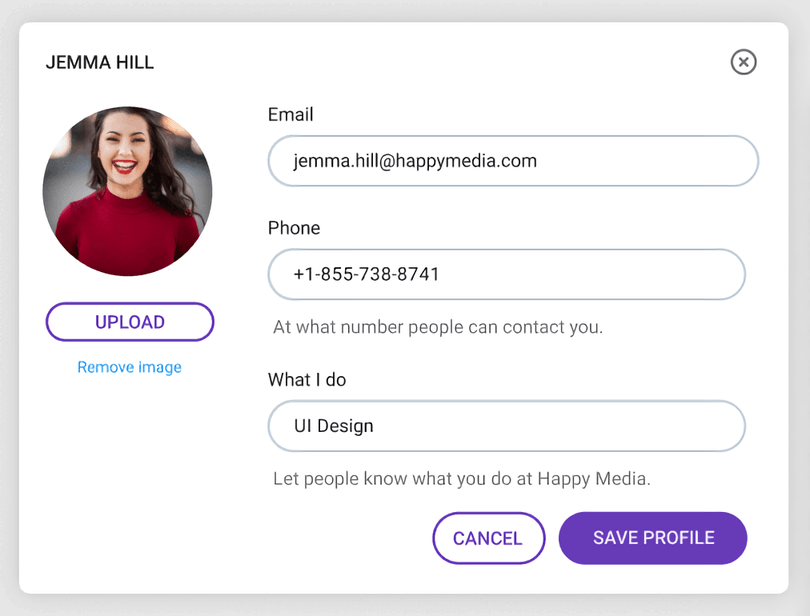Screen dimensions: 810x616
Task: Click the red sweater in the photo
Action: point(127,233)
